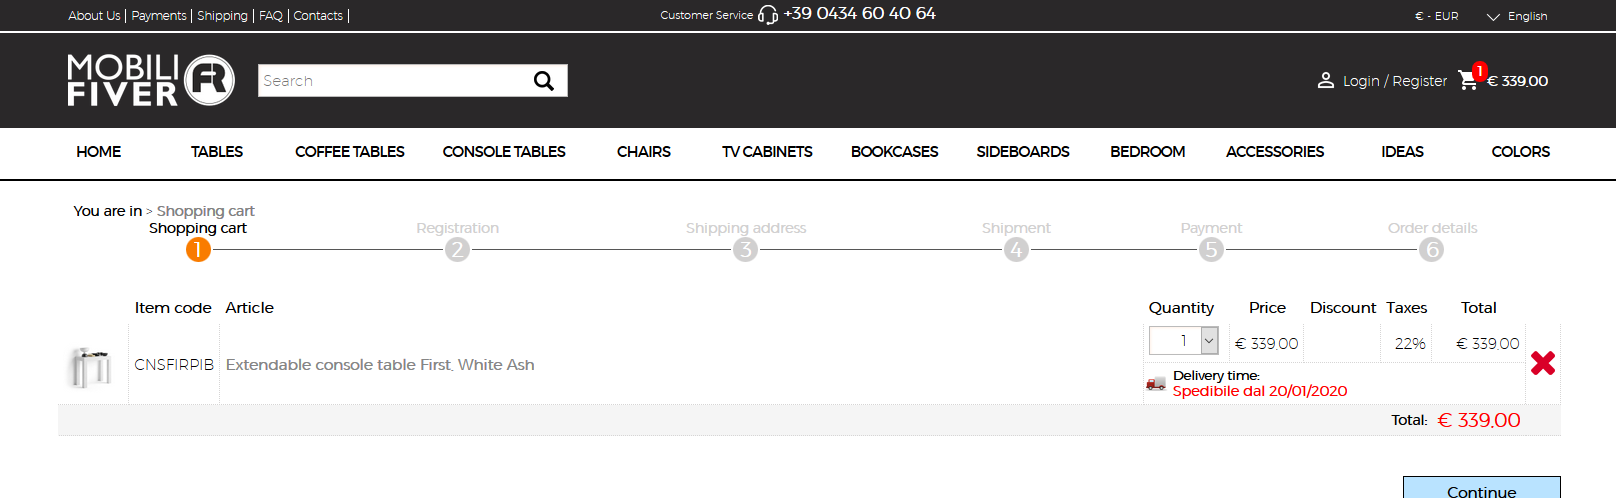Open the COFFEE TABLES menu
This screenshot has width=1616, height=498.
coord(350,152)
